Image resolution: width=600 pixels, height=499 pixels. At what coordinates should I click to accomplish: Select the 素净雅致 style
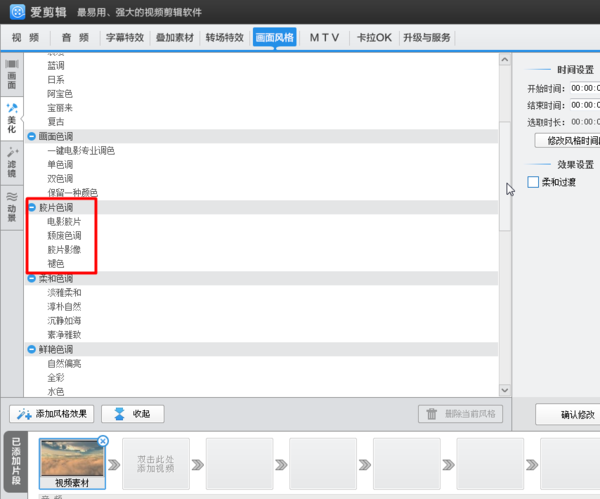(x=64, y=335)
